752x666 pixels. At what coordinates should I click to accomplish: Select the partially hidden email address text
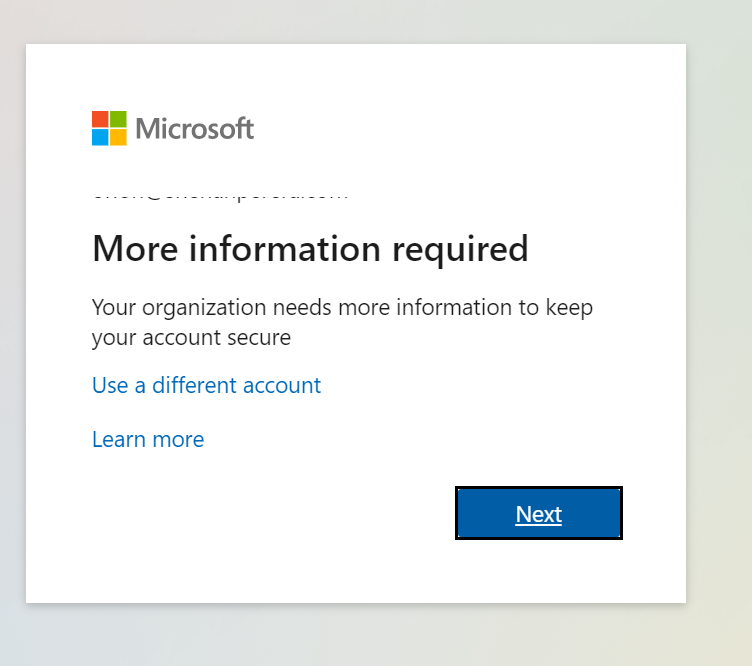[x=220, y=196]
